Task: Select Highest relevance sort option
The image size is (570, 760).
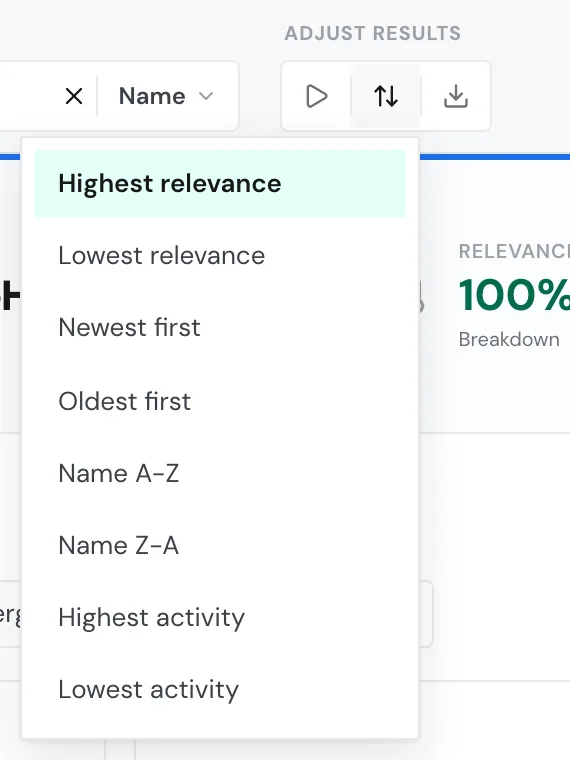Action: (220, 184)
